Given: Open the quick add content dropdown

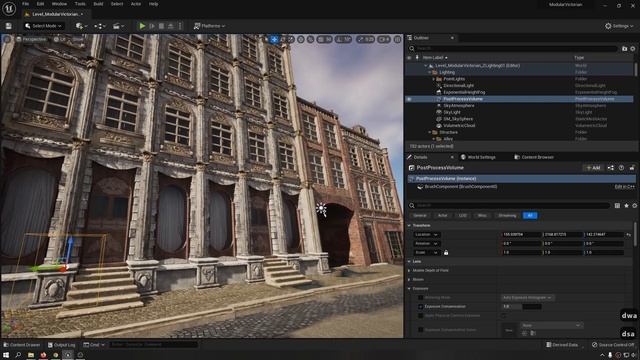Looking at the screenshot, I should tap(80, 26).
